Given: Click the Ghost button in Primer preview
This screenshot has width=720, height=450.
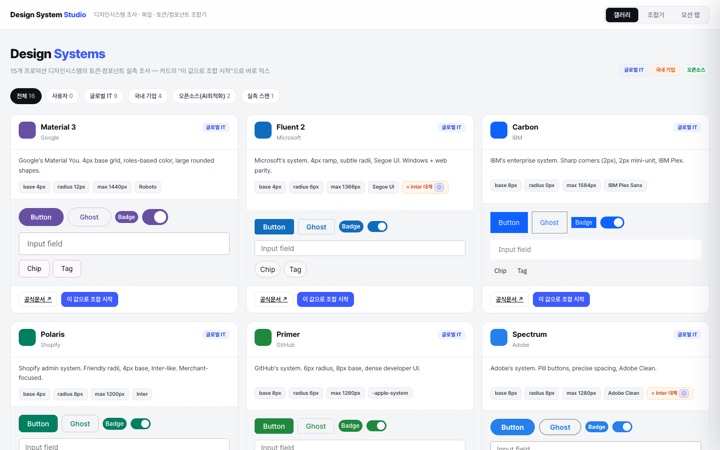Looking at the screenshot, I should 316,426.
